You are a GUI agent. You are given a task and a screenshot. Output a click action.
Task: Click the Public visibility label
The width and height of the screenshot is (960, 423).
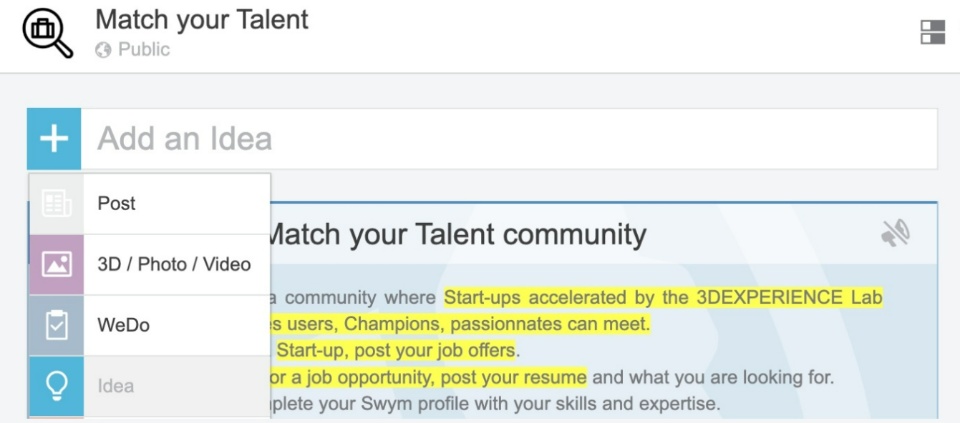tap(144, 50)
